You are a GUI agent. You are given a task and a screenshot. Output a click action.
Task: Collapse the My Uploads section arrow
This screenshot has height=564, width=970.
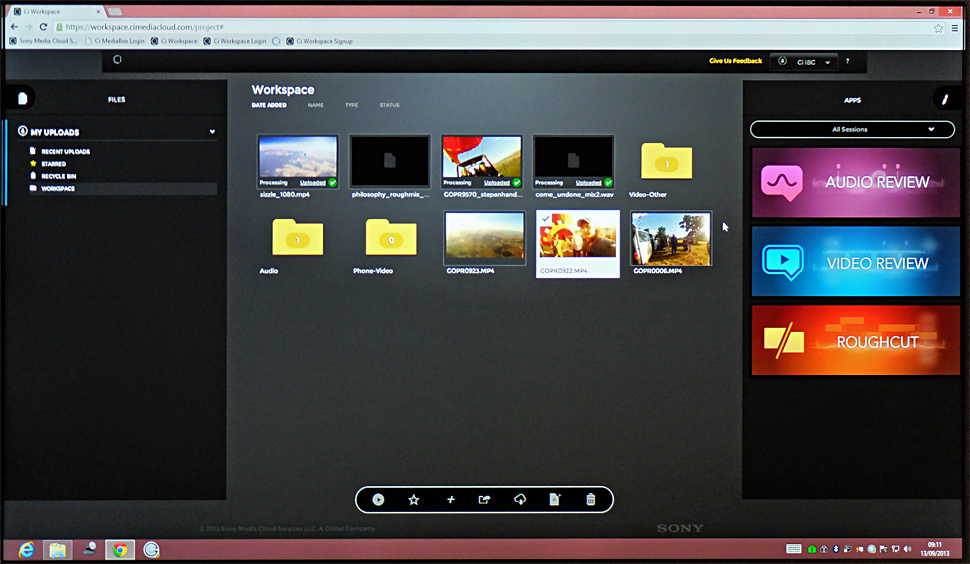[x=212, y=132]
